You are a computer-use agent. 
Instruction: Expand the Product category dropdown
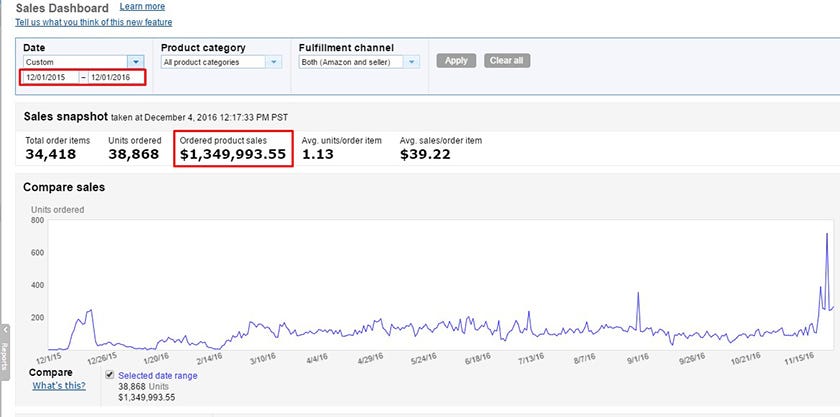tap(274, 62)
